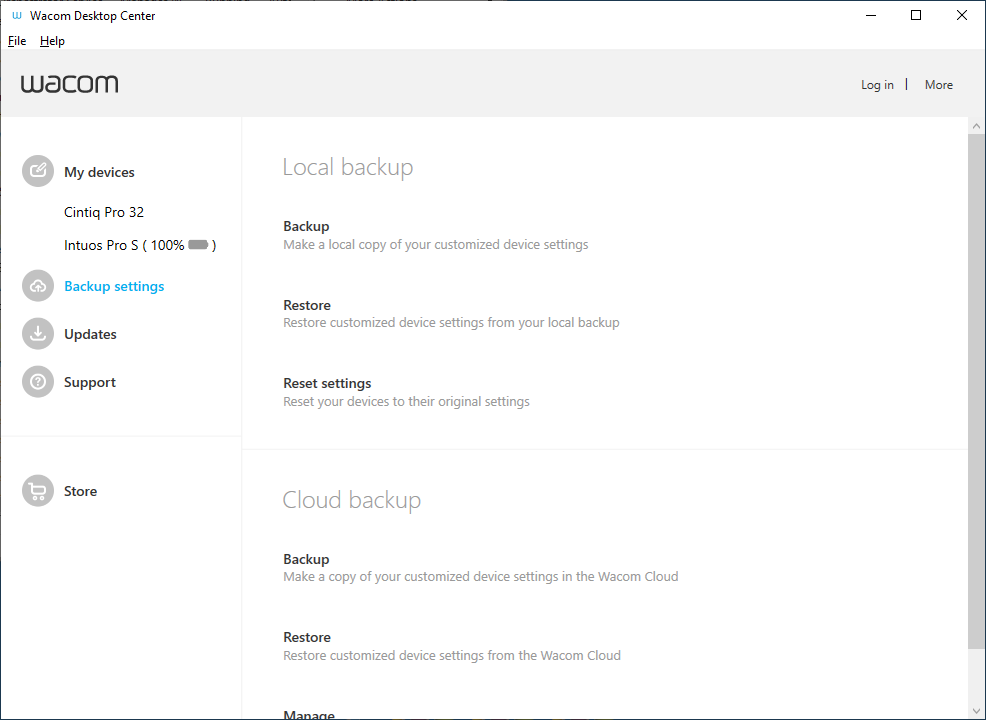Click Restore from the Wacom Cloud
The image size is (986, 720).
tap(451, 646)
